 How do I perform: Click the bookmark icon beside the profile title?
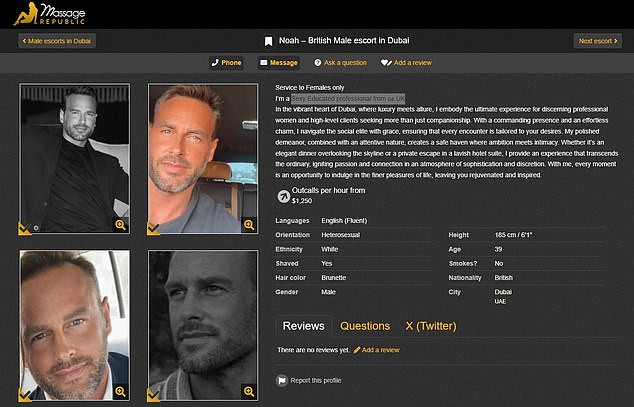pyautogui.click(x=268, y=41)
